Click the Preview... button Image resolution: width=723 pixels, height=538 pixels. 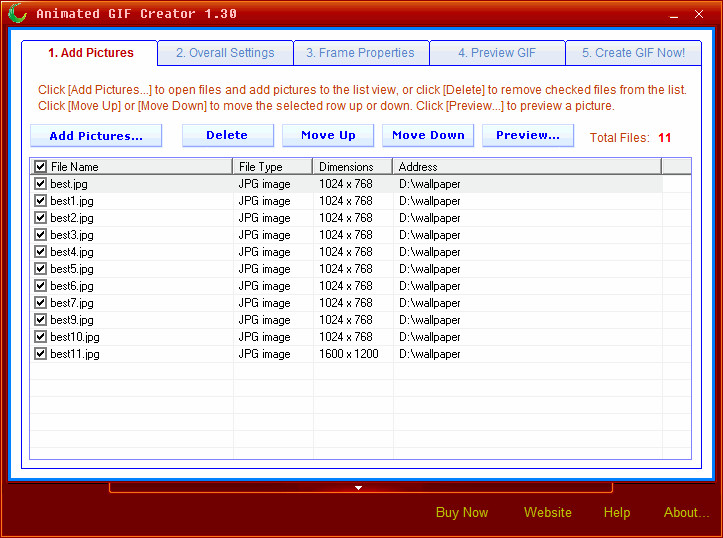528,136
